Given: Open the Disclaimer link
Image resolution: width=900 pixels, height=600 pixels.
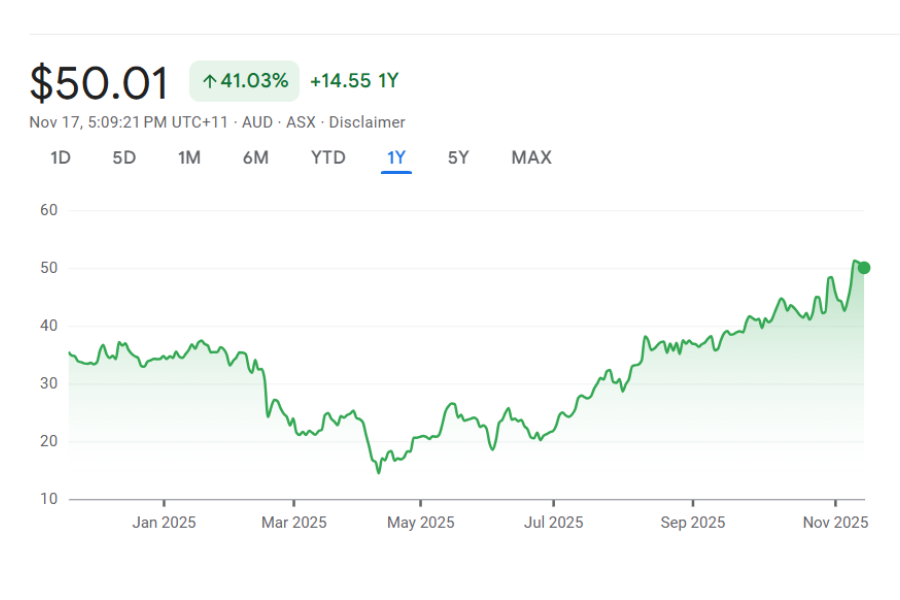Looking at the screenshot, I should click(367, 122).
